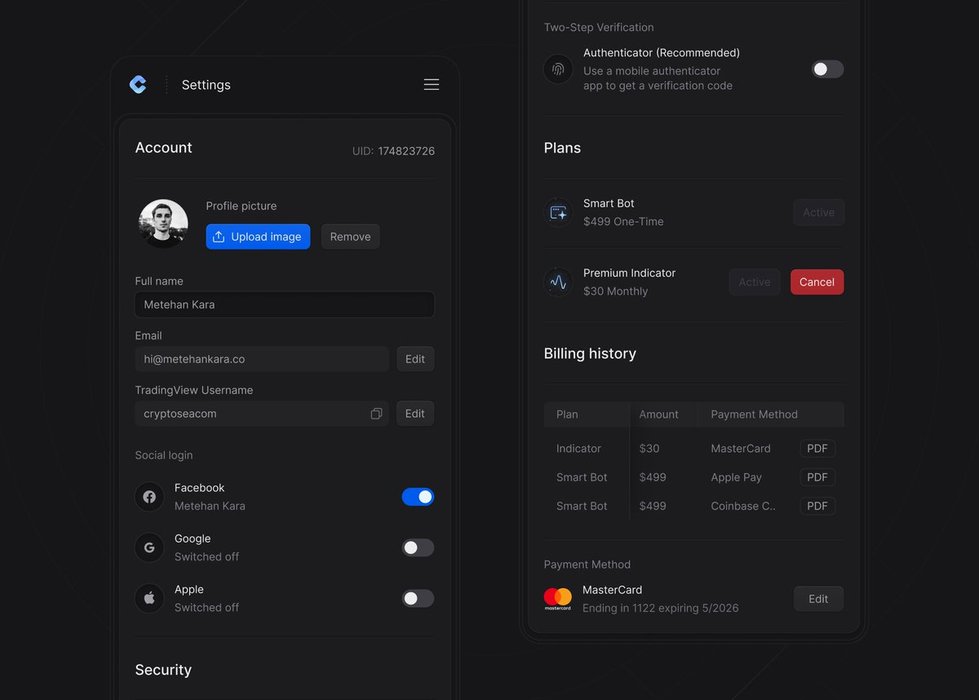Screen dimensions: 979x700
Task: Remove the profile picture
Action: click(350, 237)
